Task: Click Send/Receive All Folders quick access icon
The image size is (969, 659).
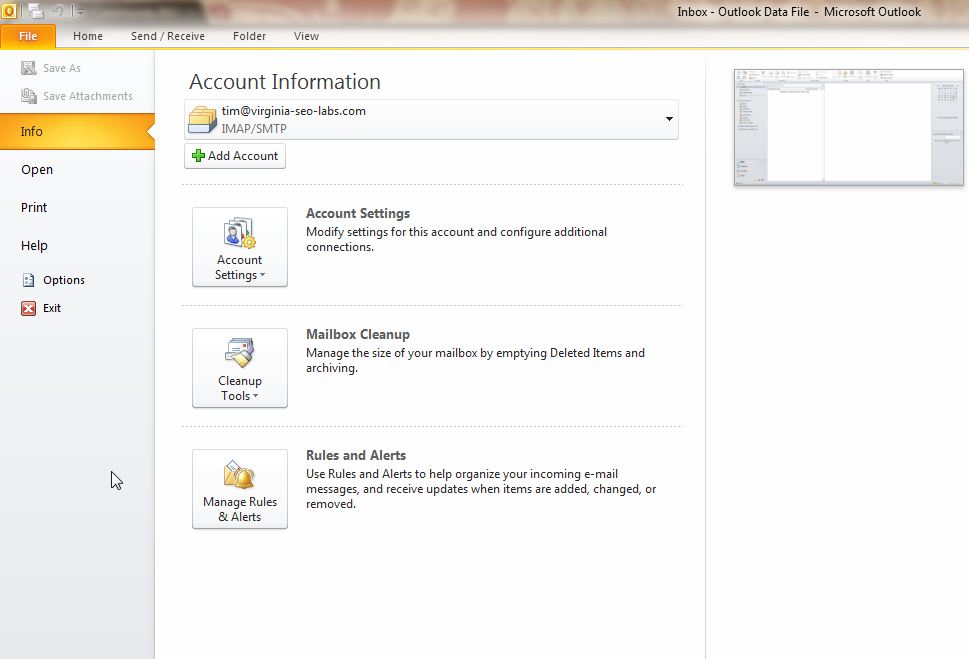Action: point(36,12)
